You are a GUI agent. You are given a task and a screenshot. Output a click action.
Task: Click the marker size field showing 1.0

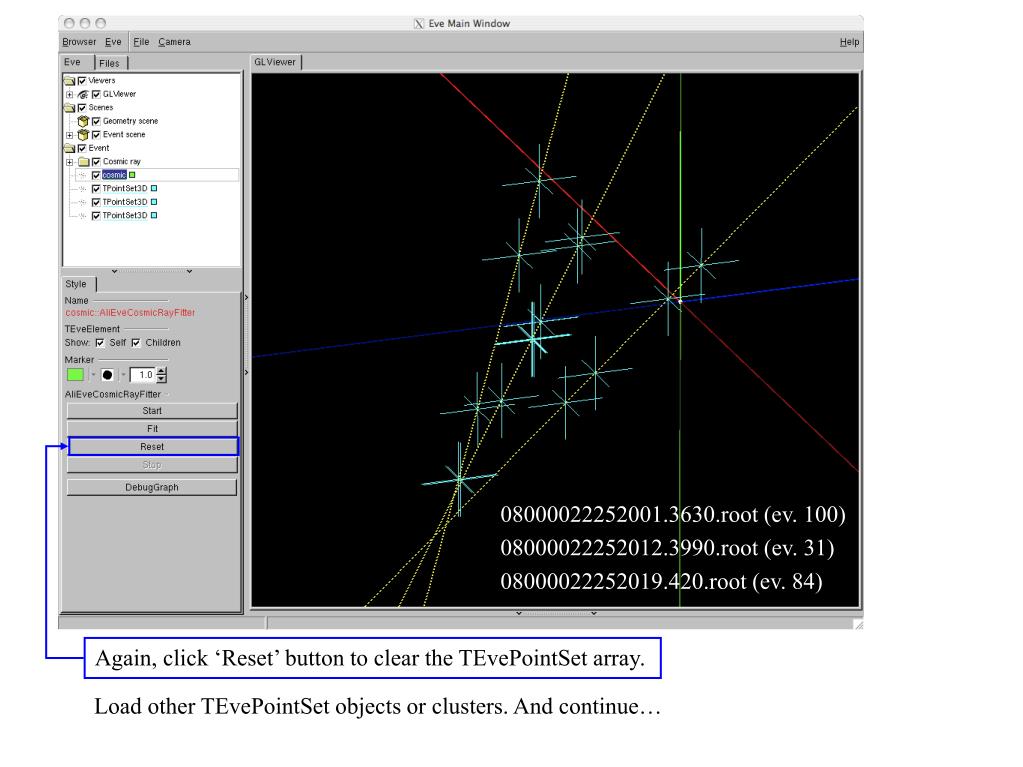[142, 374]
